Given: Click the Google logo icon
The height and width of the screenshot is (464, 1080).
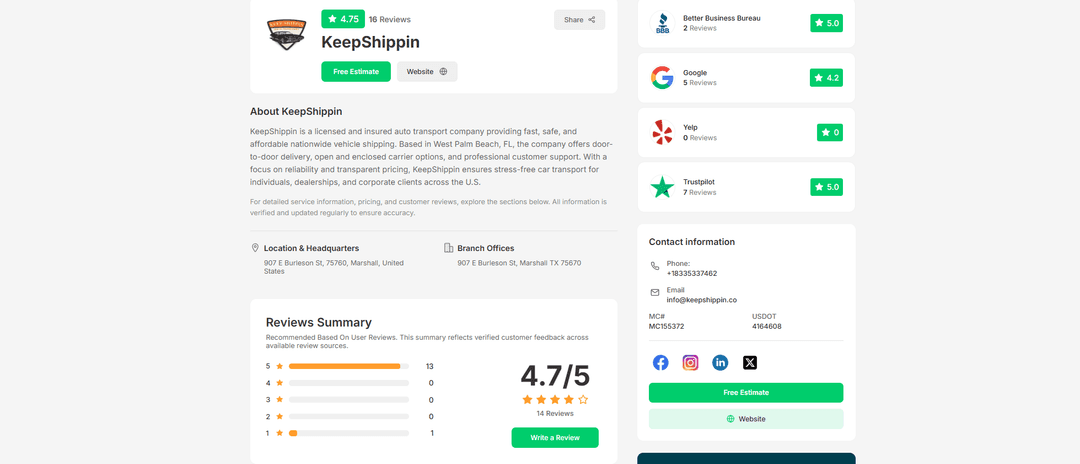Looking at the screenshot, I should [662, 78].
